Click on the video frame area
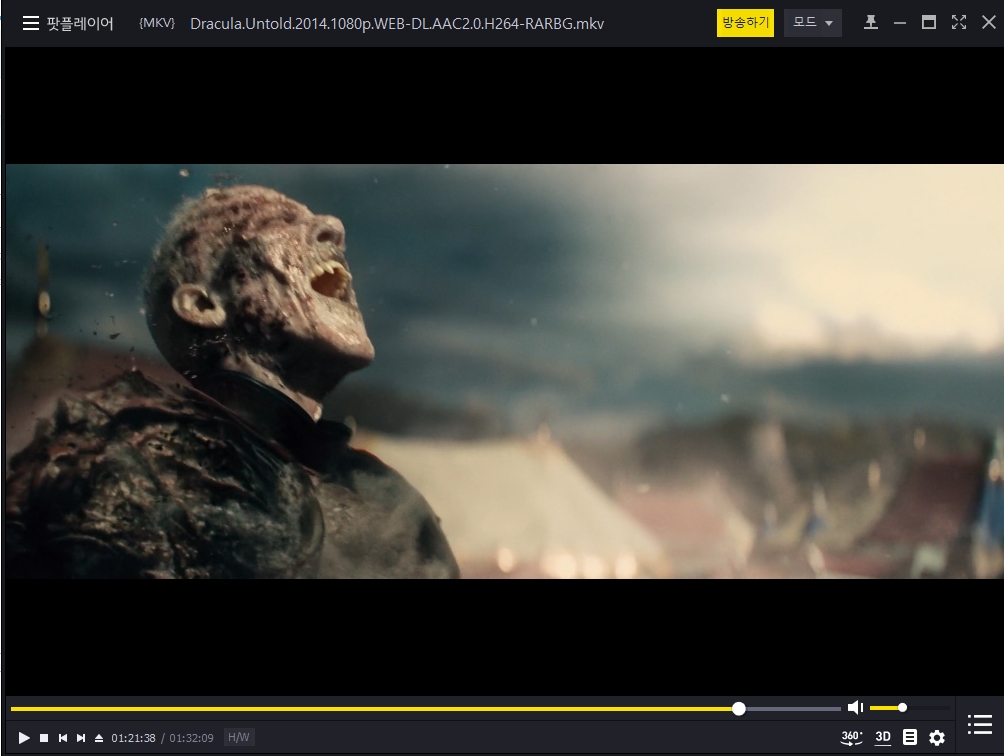Image resolution: width=1004 pixels, height=756 pixels. (x=505, y=371)
